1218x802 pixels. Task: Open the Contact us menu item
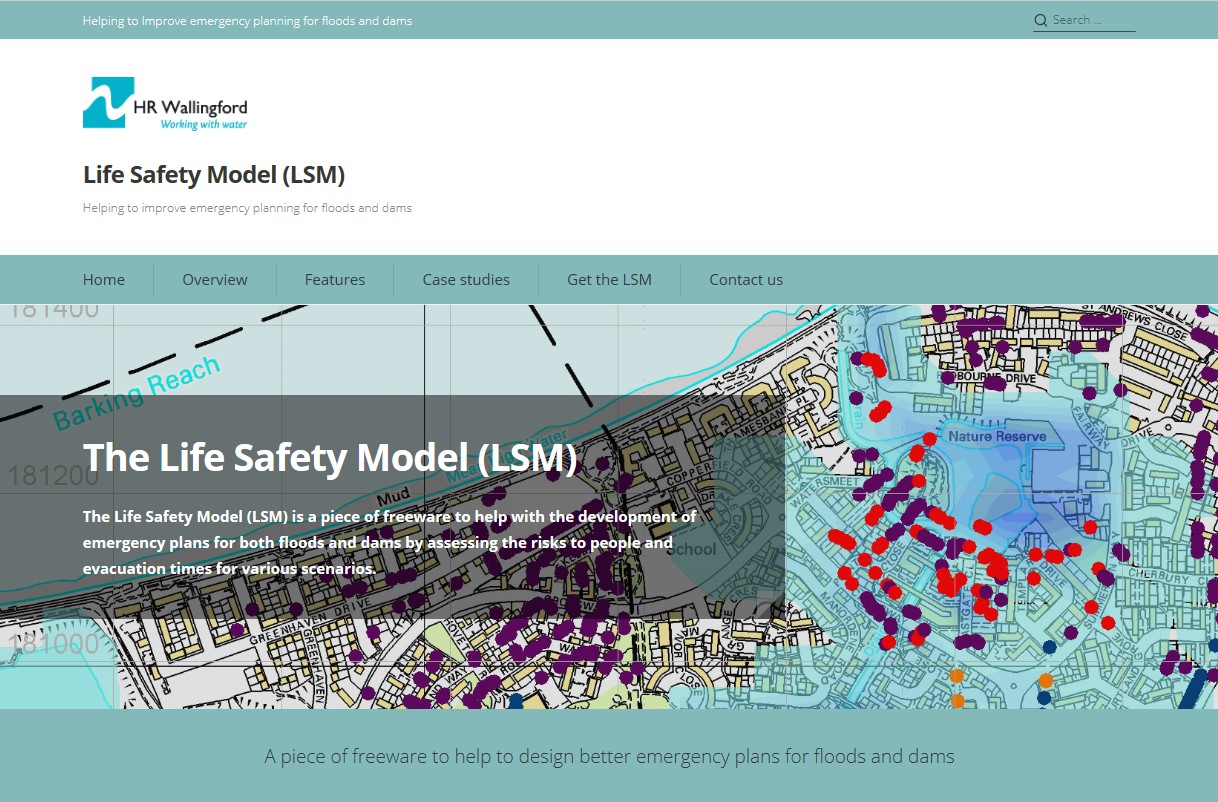pyautogui.click(x=746, y=280)
